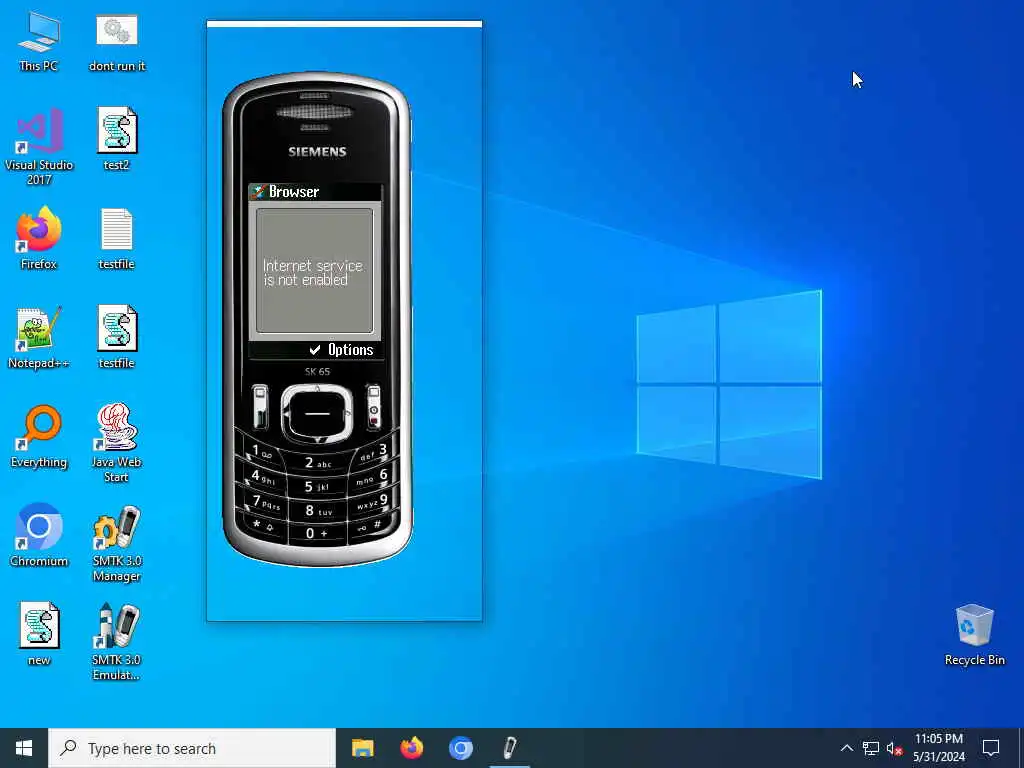Tap the 8 tuv key on keypad
1024x768 pixels.
(318, 511)
